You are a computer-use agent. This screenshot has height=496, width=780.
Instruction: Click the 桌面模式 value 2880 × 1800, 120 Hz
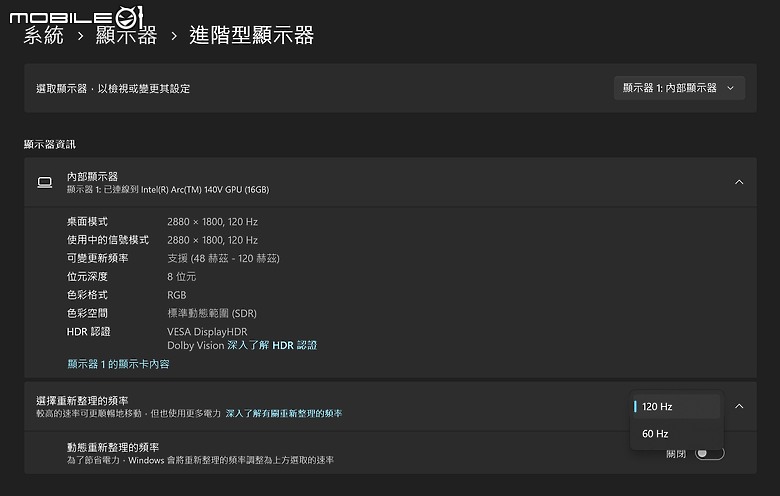coord(212,222)
